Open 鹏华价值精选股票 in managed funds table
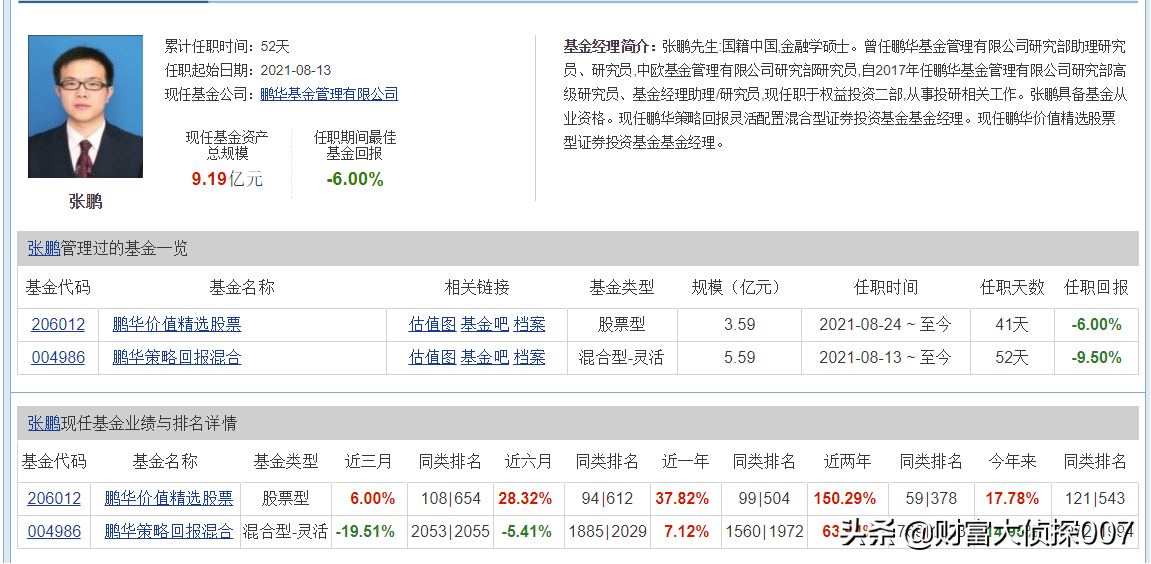Viewport: 1151px width, 564px height. pos(177,325)
